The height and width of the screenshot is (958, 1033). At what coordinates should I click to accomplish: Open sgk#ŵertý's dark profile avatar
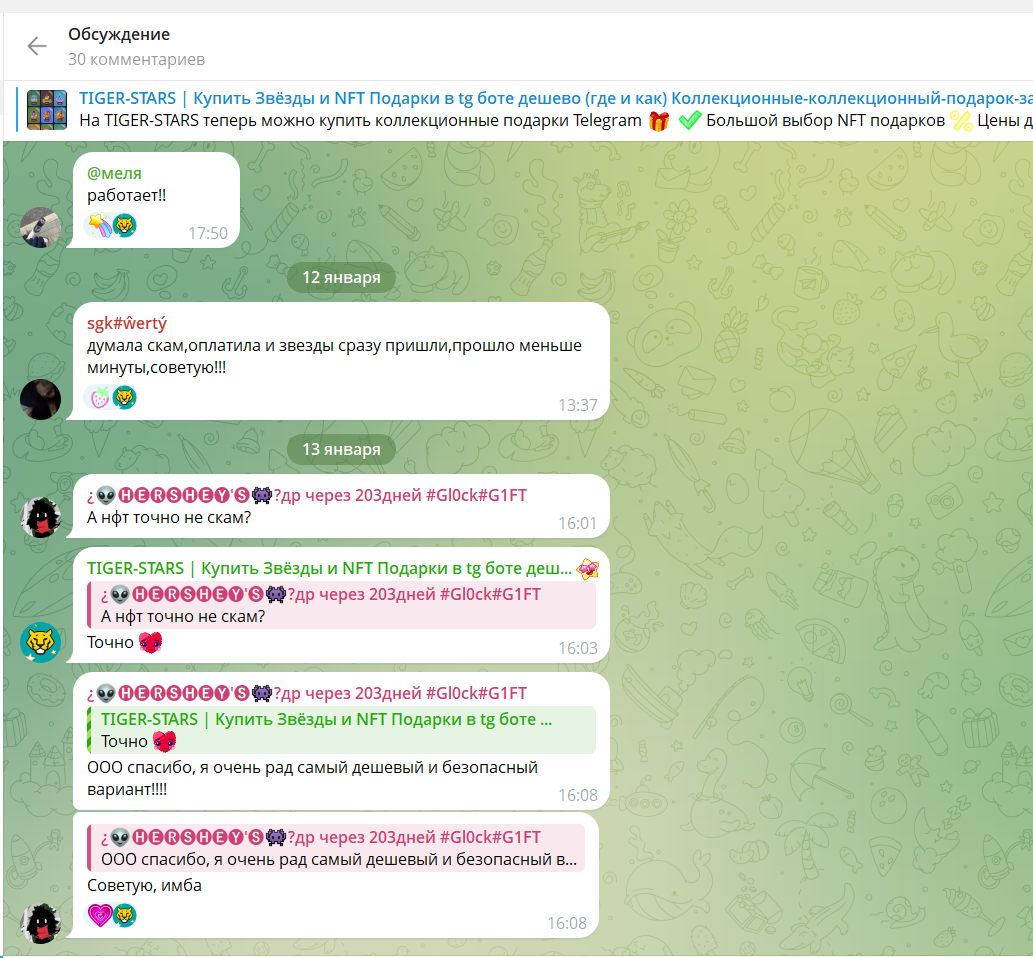tap(41, 399)
